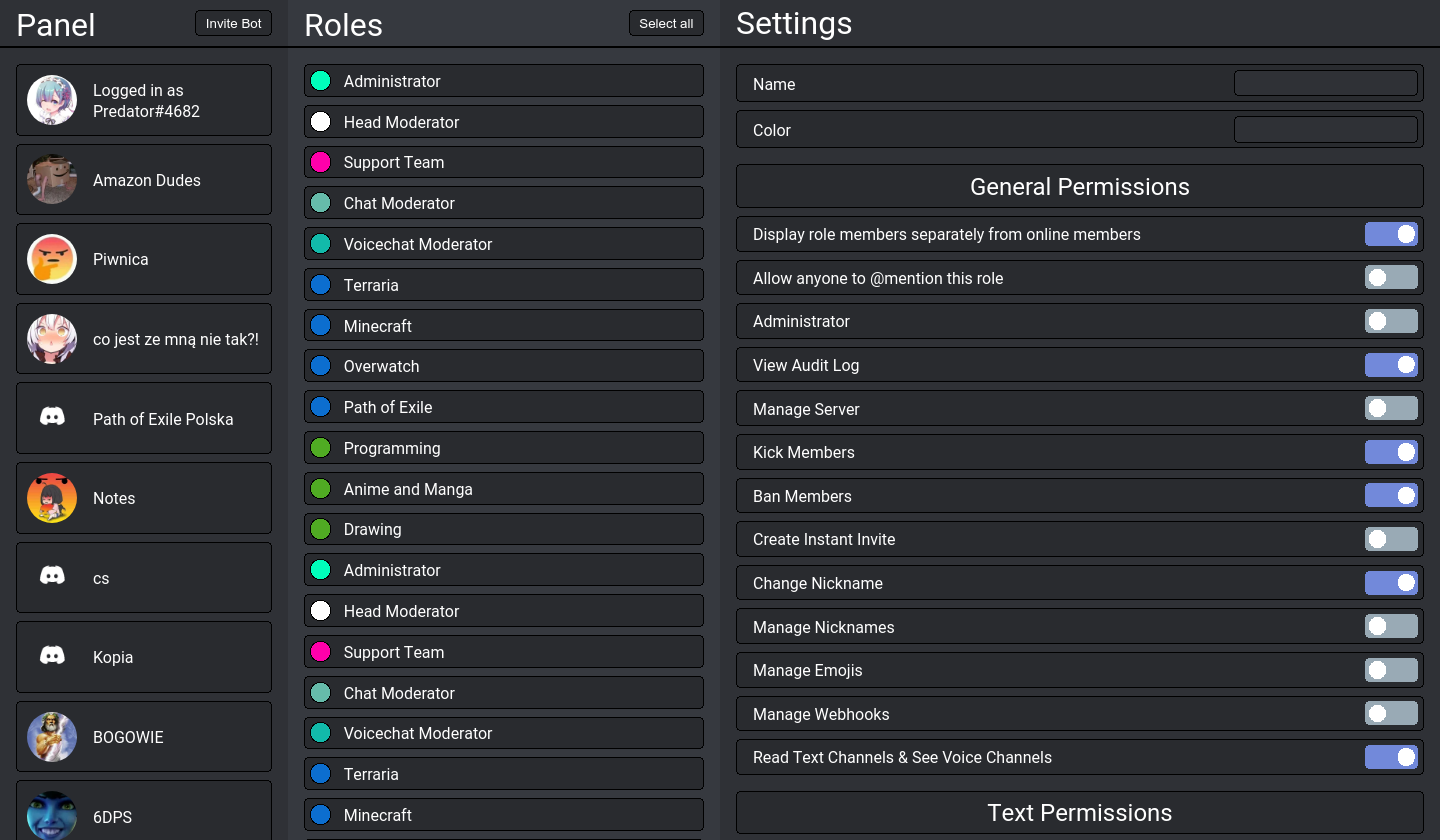Select the Piwnica angry emoji server icon
This screenshot has width=1440, height=840.
click(52, 259)
